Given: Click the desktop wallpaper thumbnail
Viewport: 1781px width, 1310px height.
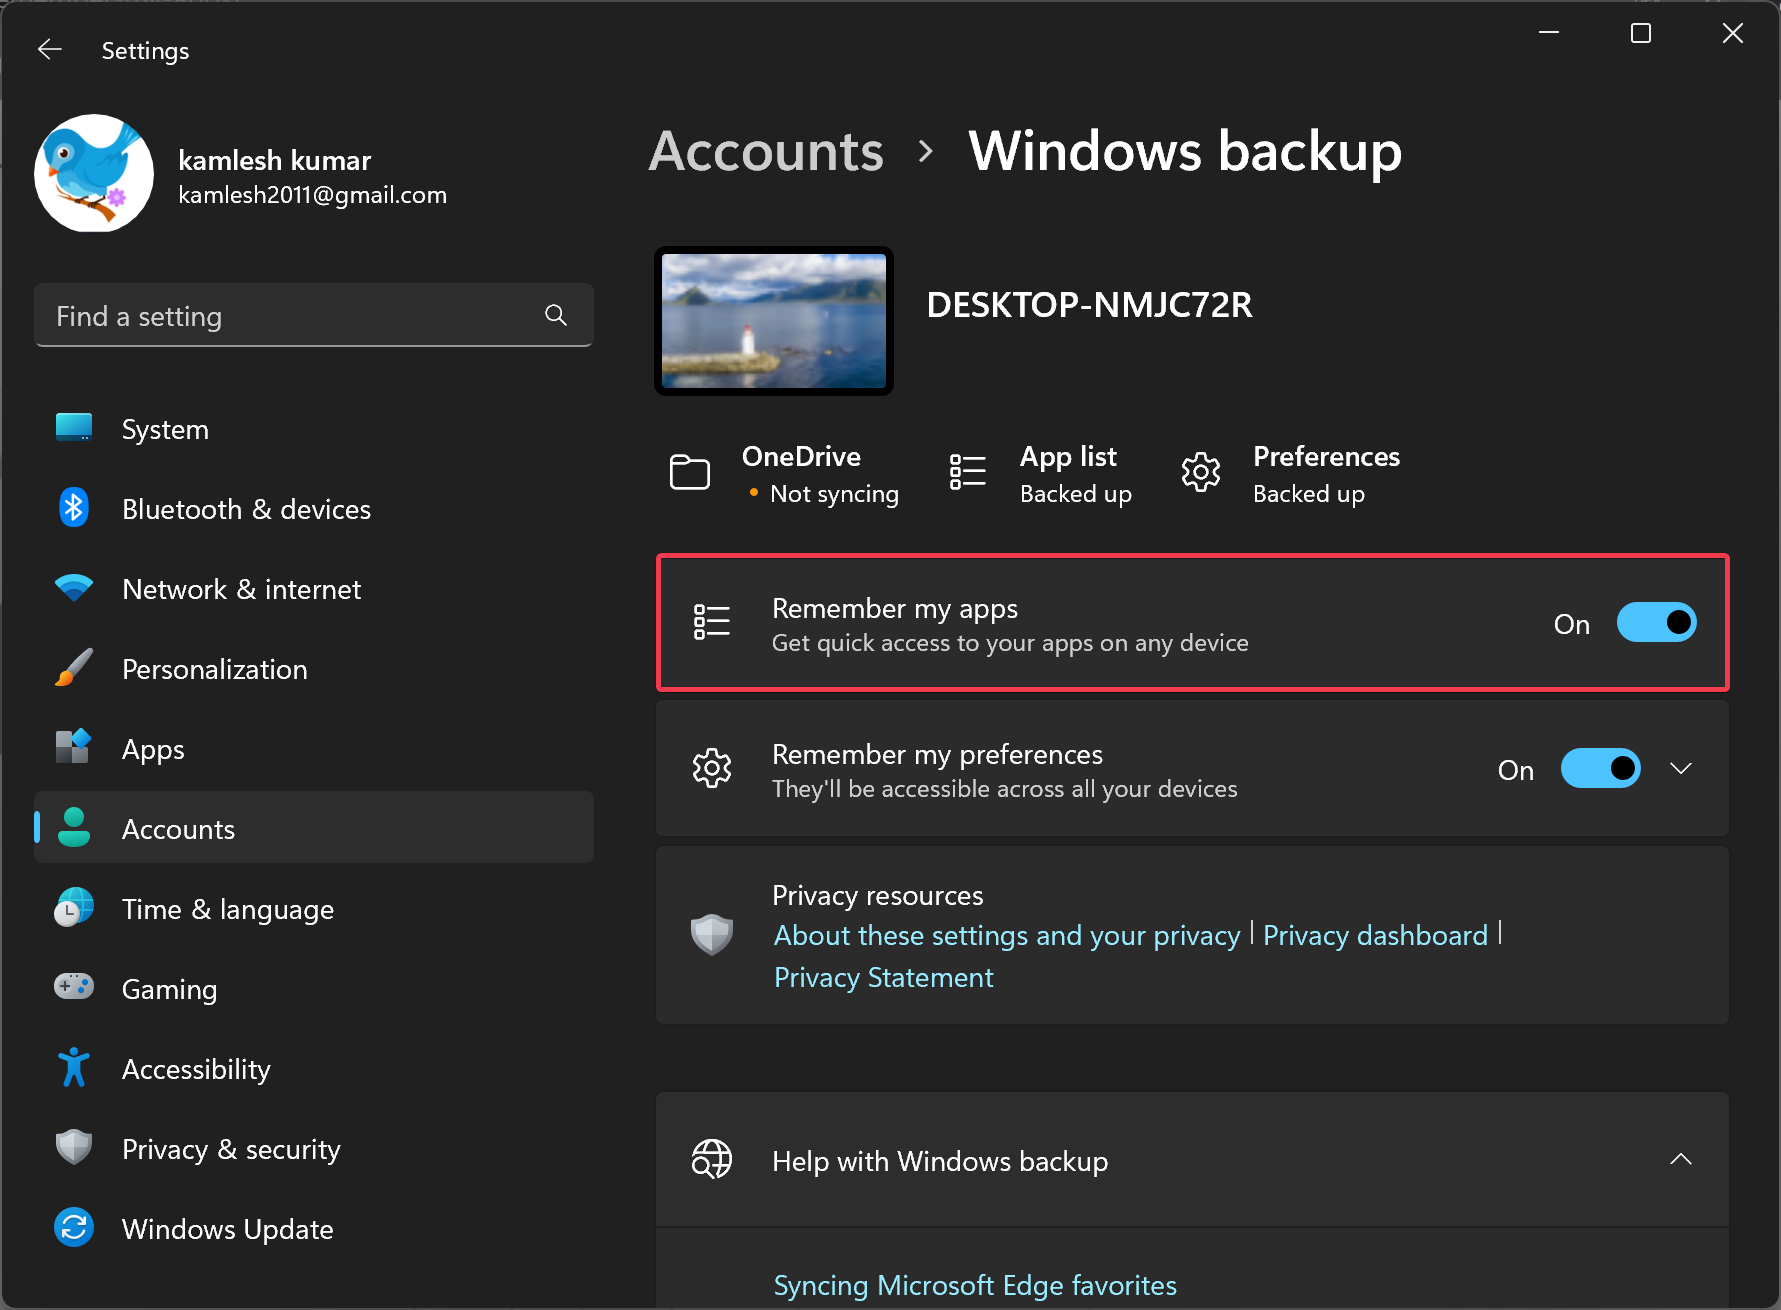Looking at the screenshot, I should tap(774, 321).
